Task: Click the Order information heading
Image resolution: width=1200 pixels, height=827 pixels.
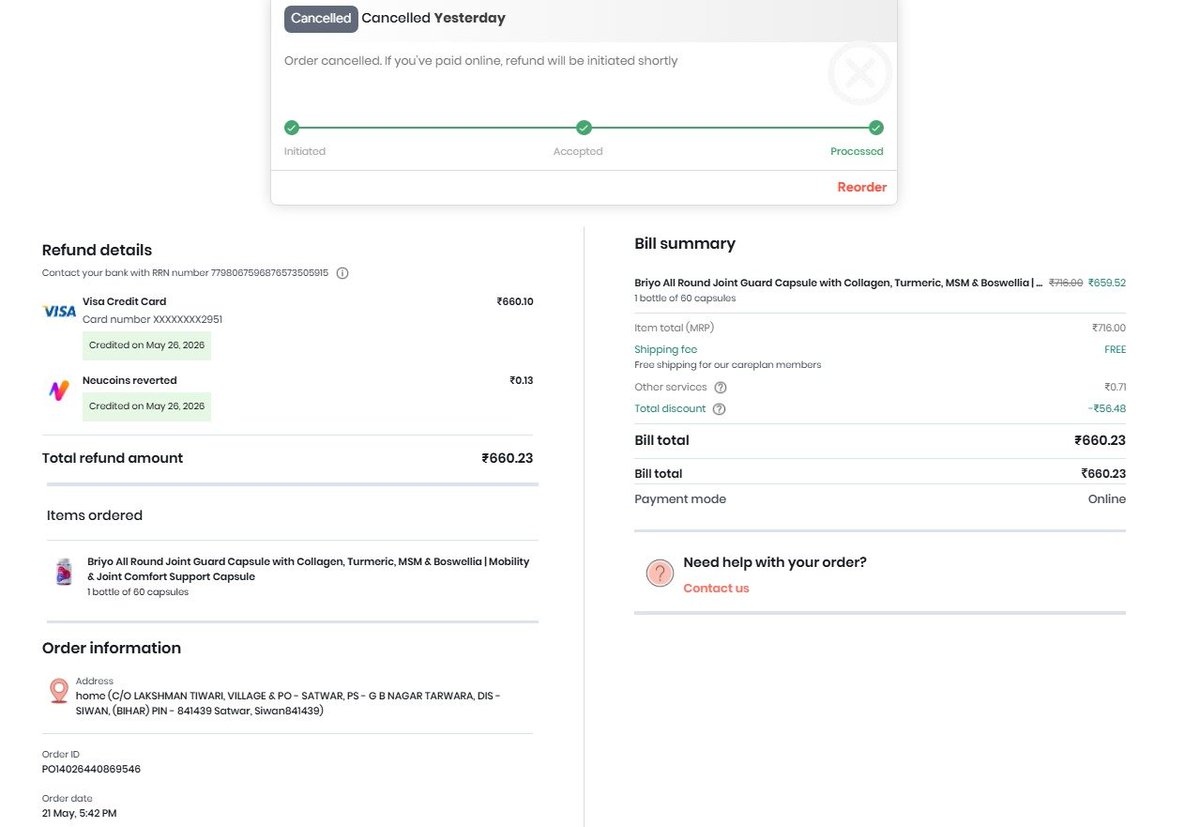Action: tap(112, 648)
